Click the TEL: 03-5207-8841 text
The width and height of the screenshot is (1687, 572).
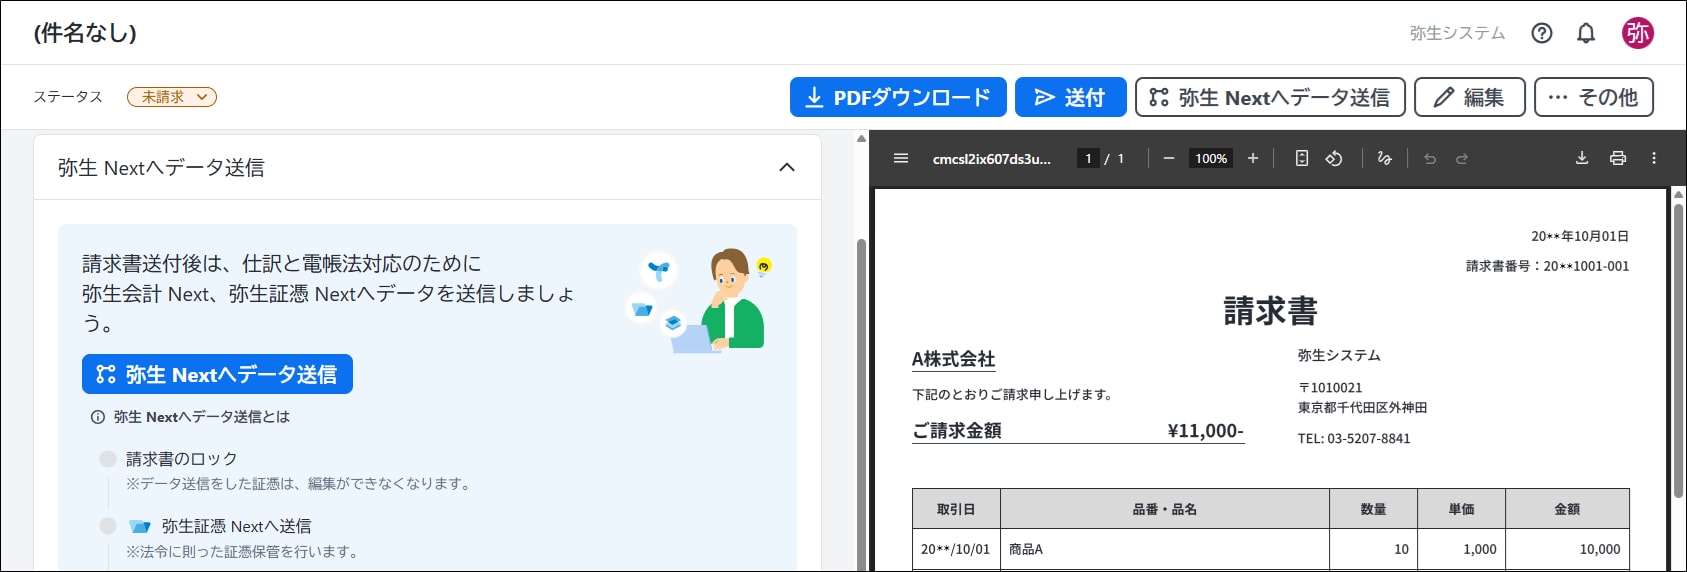coord(1354,438)
